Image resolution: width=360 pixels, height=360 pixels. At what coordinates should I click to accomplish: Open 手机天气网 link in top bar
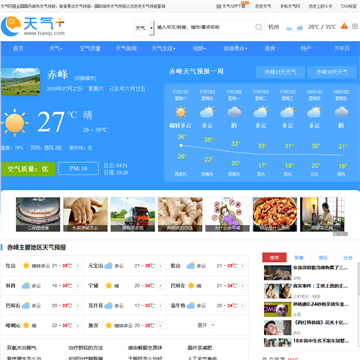pos(290,6)
